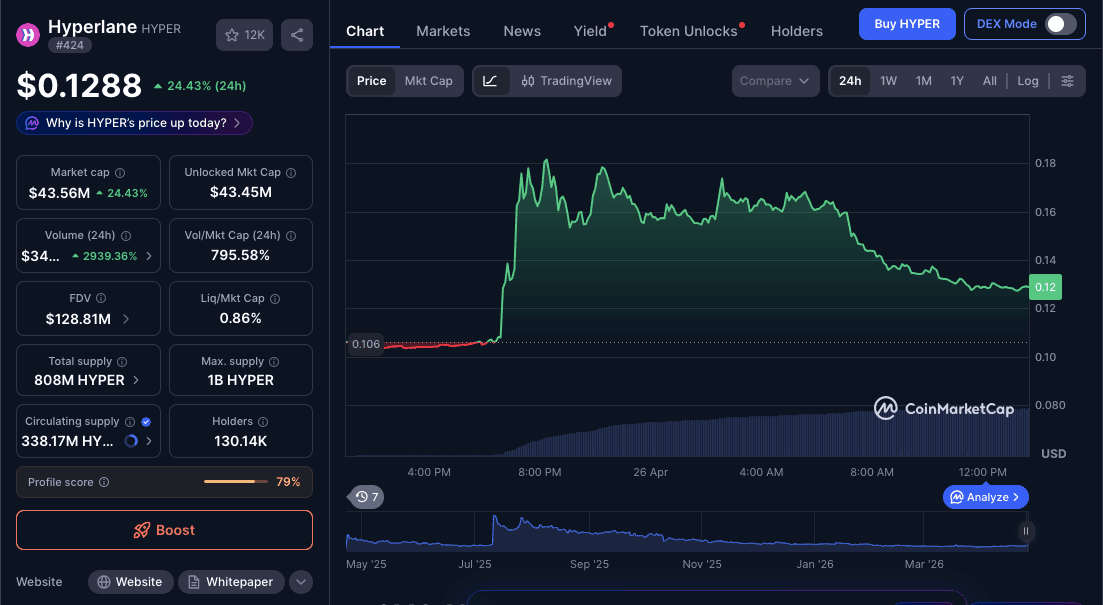Select the line chart type icon
The height and width of the screenshot is (605, 1103).
[490, 81]
